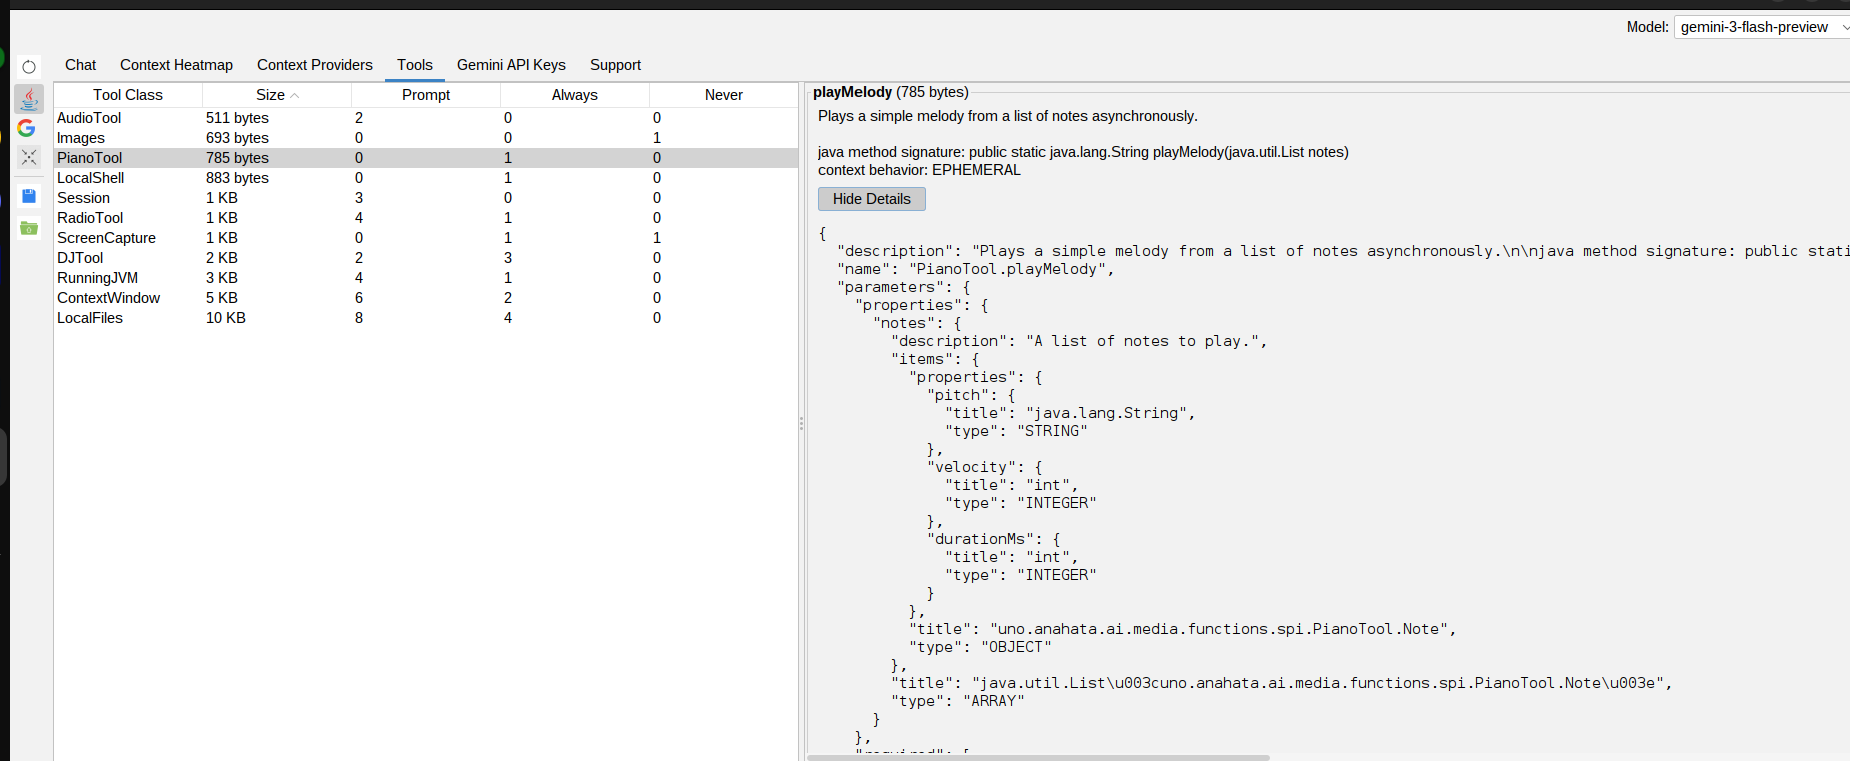Image resolution: width=1850 pixels, height=761 pixels.
Task: Sort table by Tool Class header
Action: click(128, 95)
